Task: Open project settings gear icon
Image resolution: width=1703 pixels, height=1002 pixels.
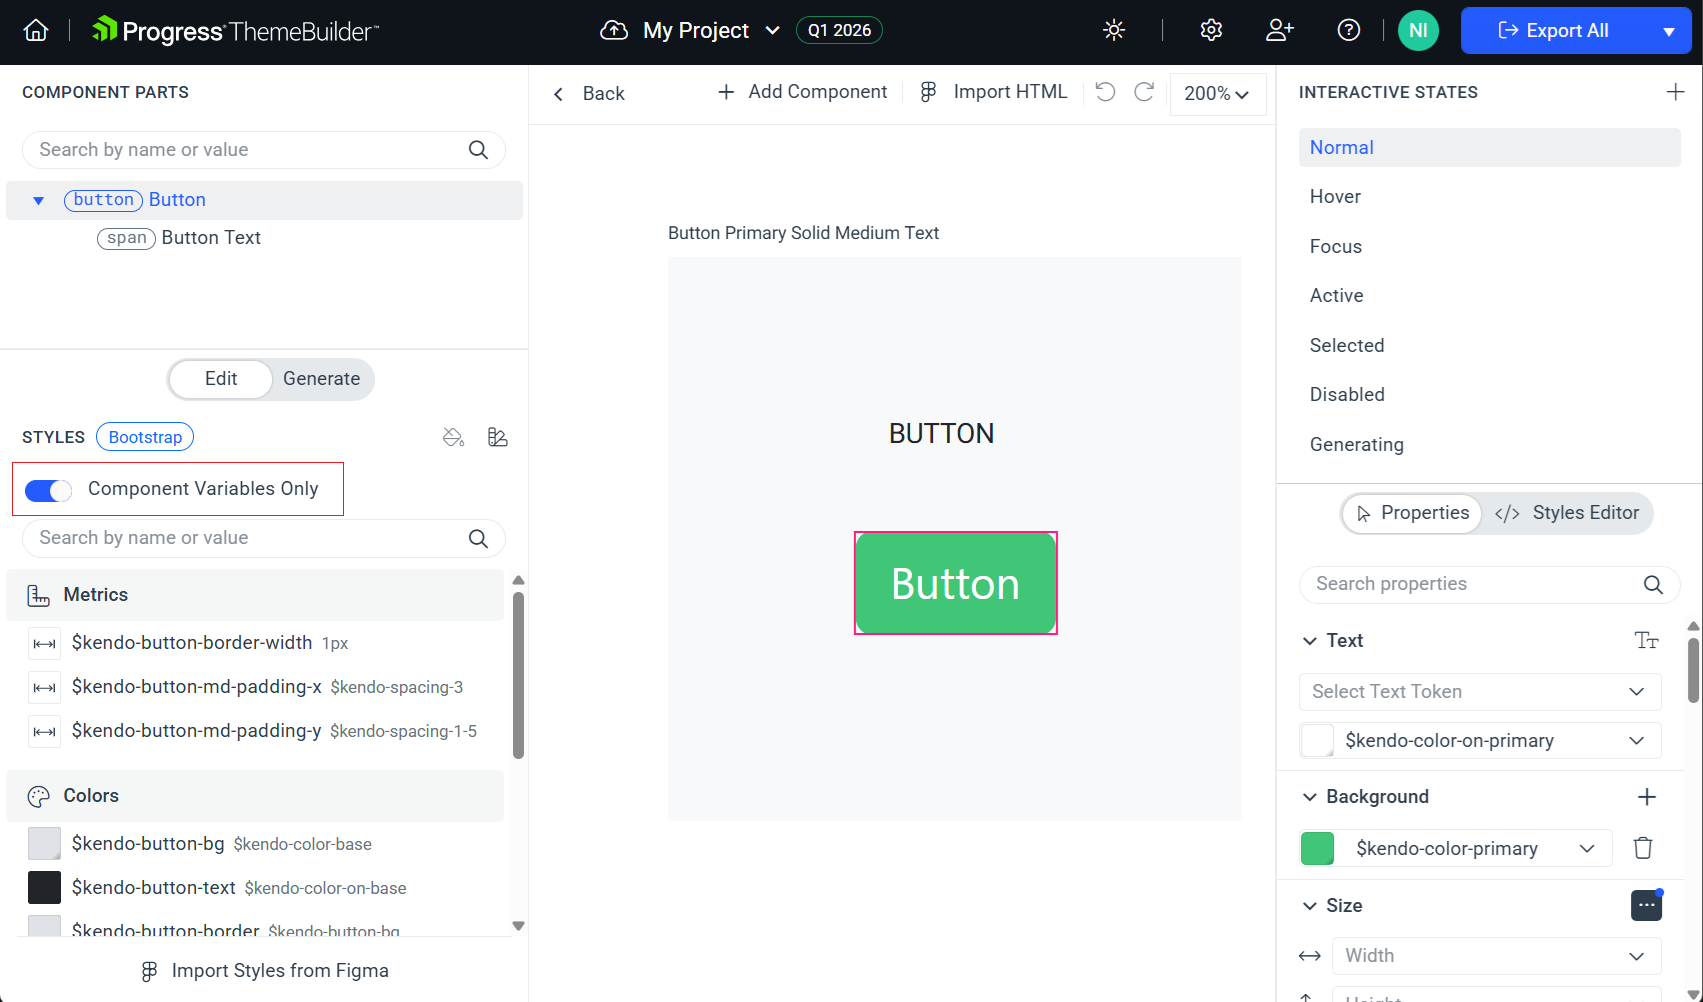Action: pos(1211,30)
